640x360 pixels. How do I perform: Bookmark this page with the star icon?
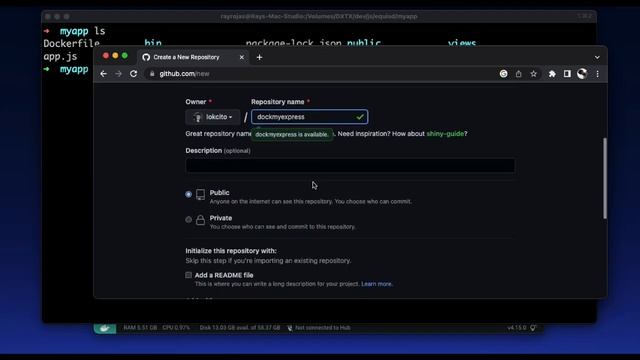(x=533, y=74)
